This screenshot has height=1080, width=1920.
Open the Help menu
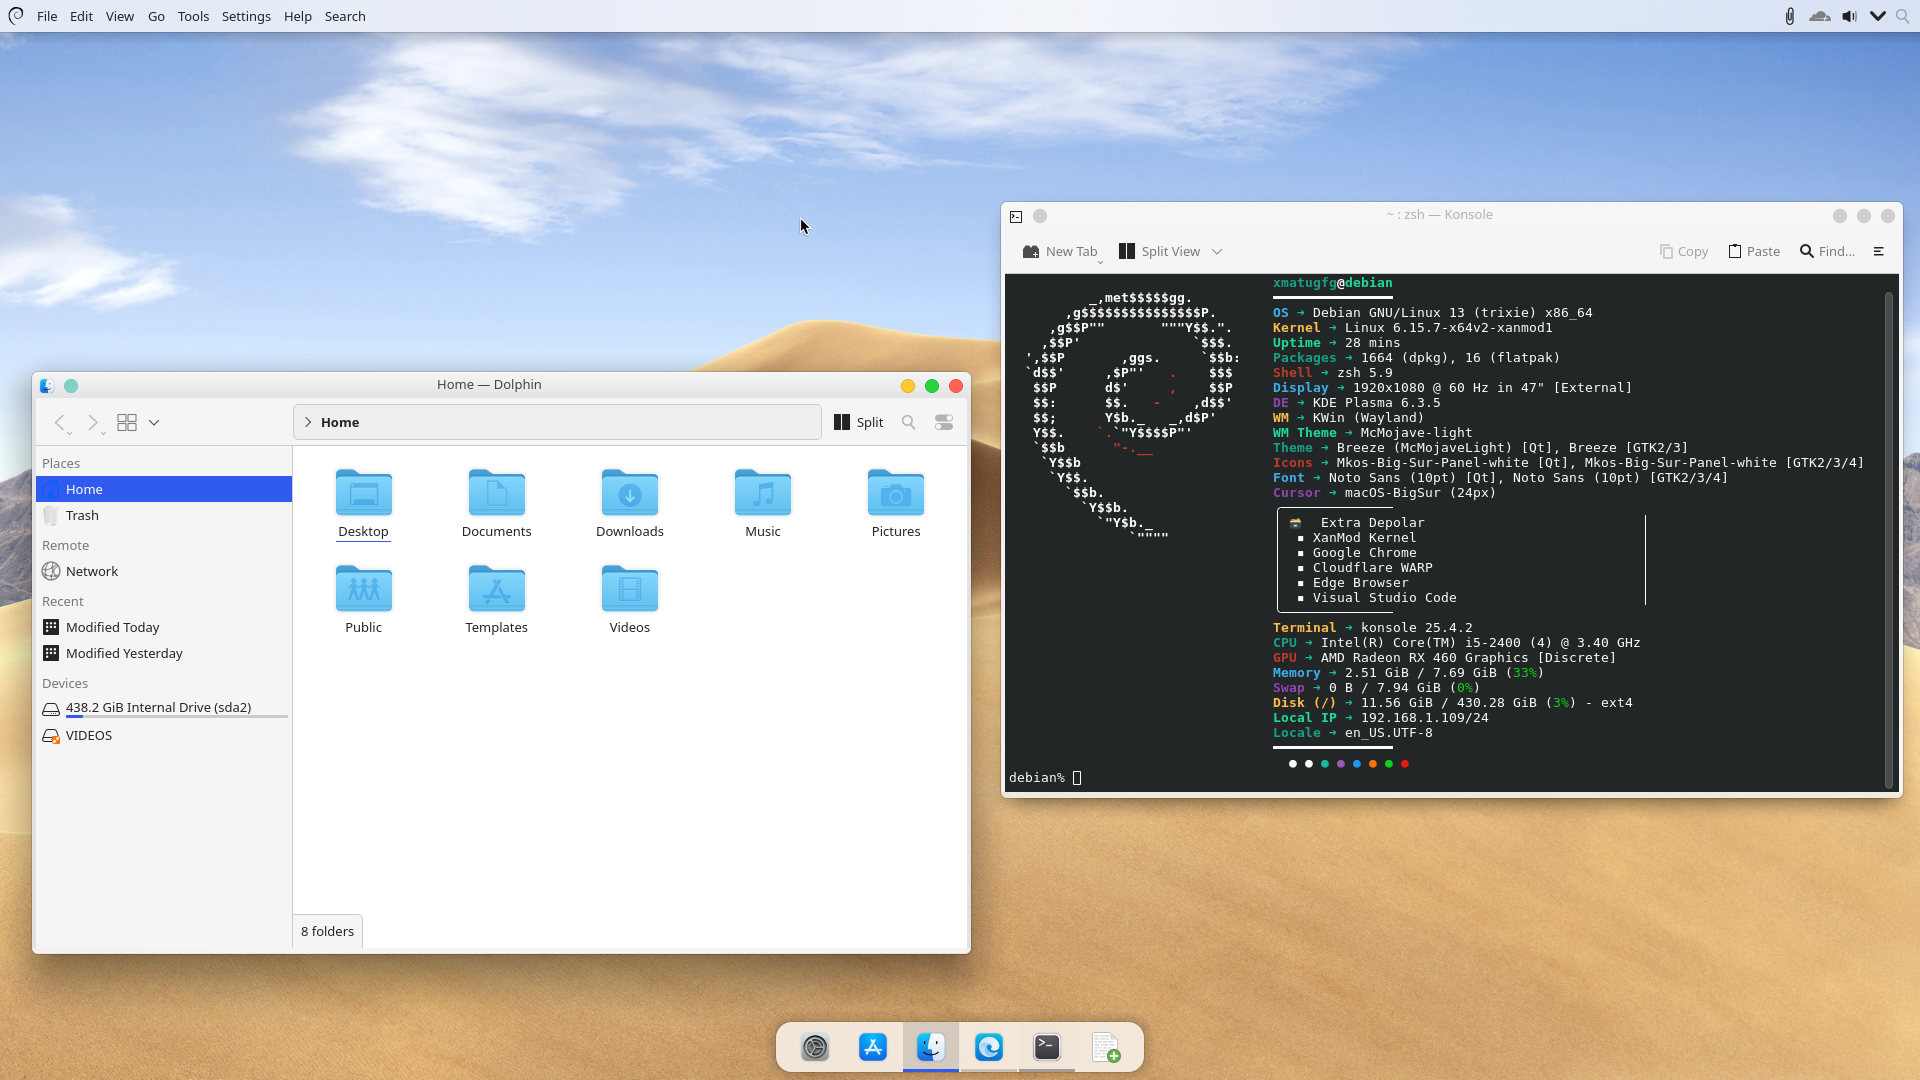[298, 16]
